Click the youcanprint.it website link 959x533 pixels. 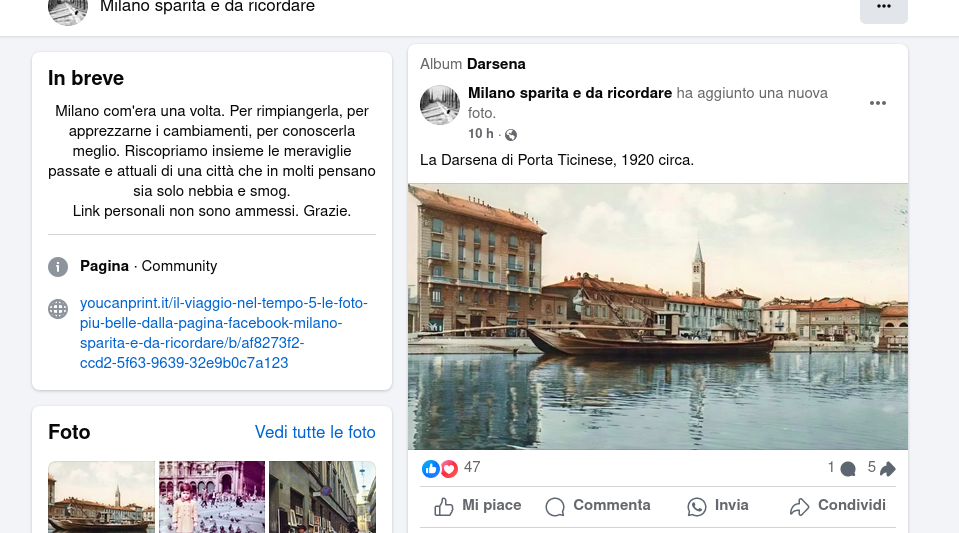212,333
